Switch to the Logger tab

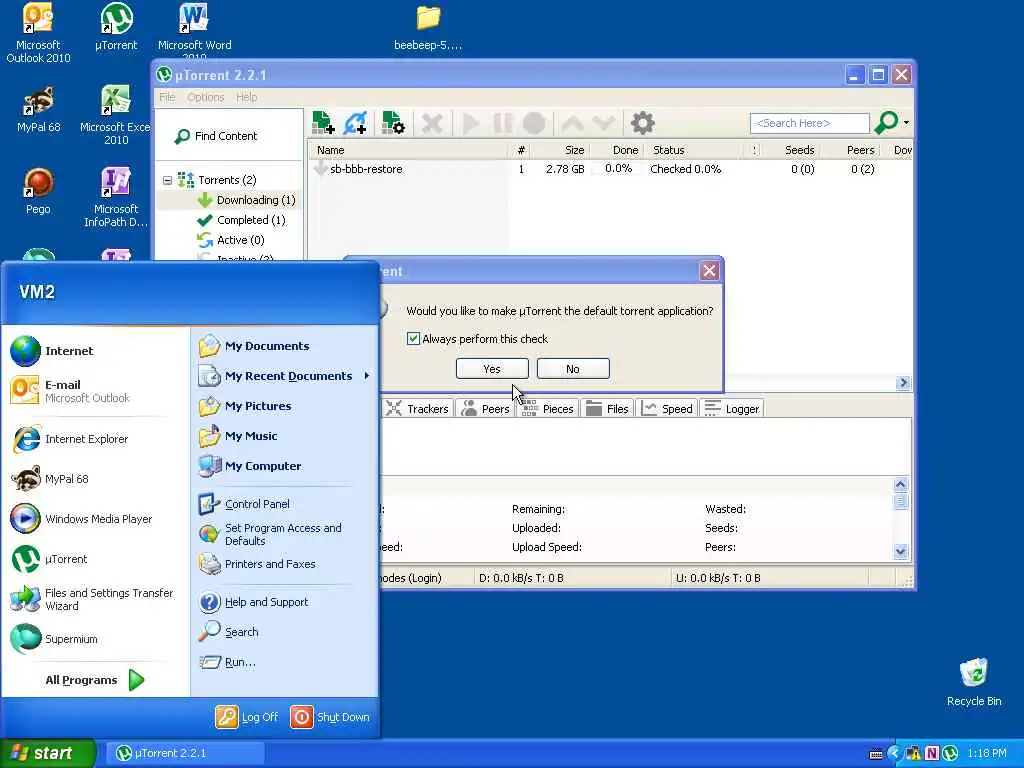pos(733,409)
